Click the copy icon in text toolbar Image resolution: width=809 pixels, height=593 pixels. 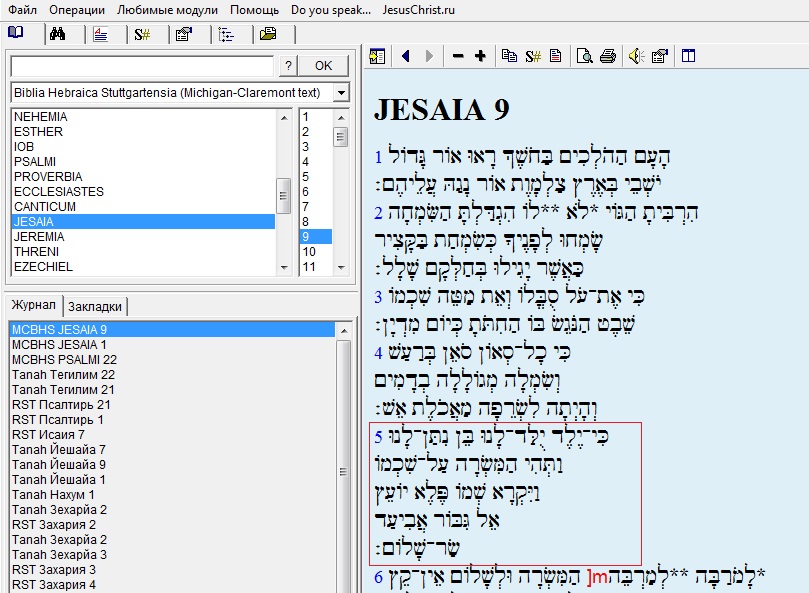click(510, 56)
